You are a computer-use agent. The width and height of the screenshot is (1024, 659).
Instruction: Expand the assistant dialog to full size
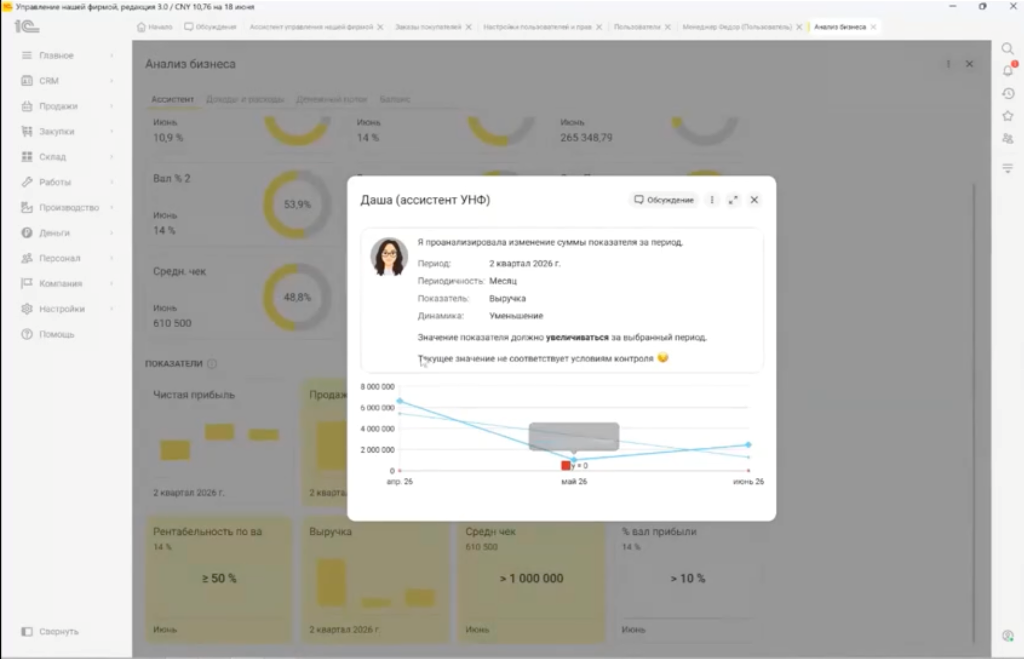tap(733, 200)
